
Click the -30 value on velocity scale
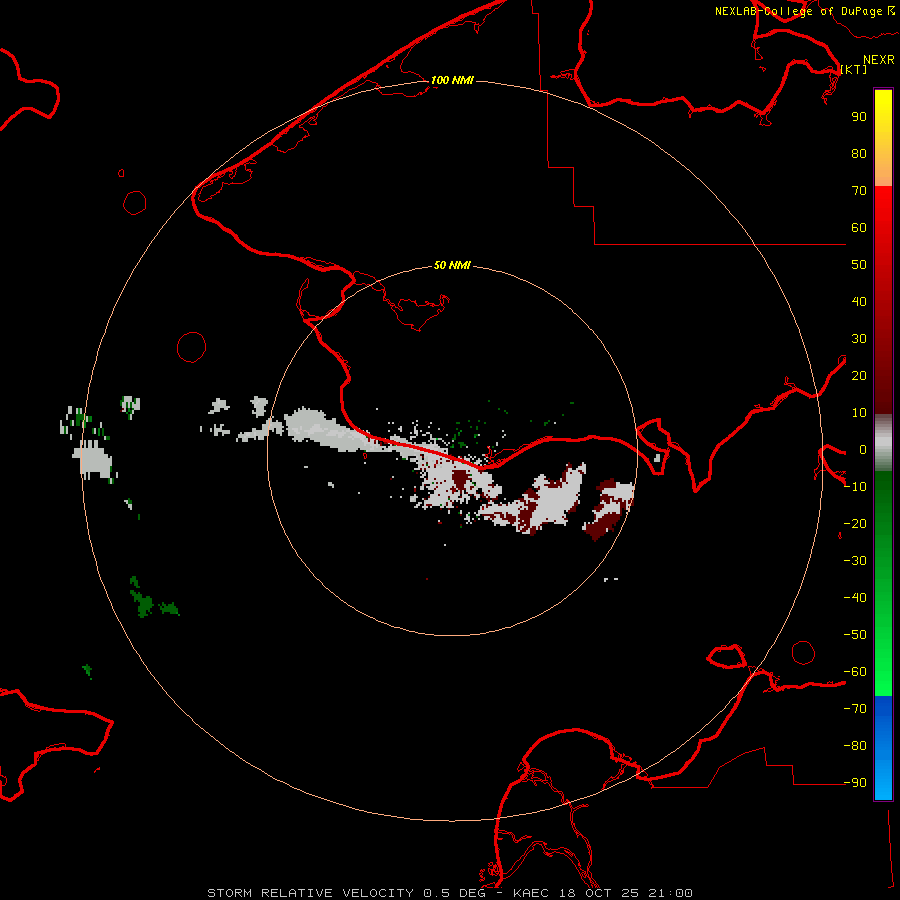pos(855,561)
